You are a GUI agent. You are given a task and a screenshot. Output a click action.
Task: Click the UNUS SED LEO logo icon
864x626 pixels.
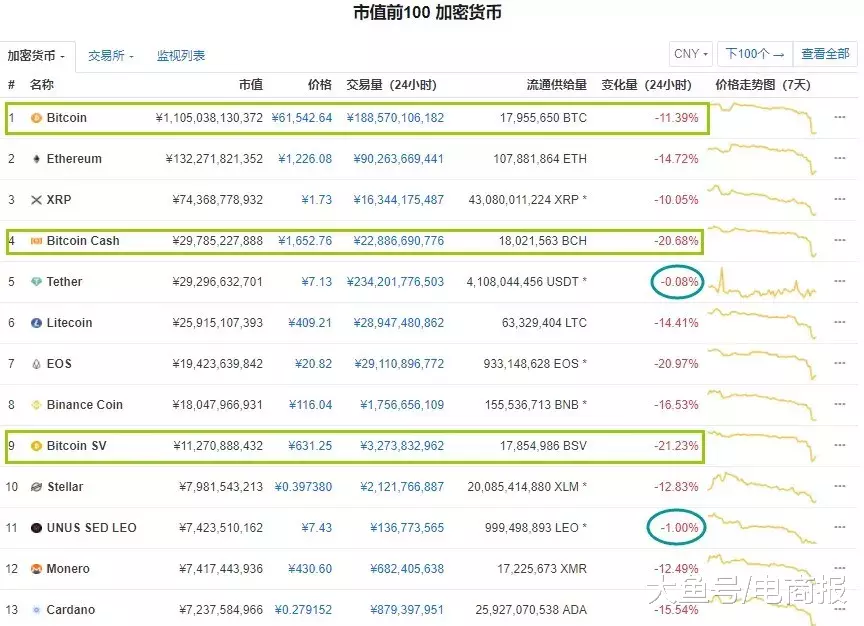[36, 528]
